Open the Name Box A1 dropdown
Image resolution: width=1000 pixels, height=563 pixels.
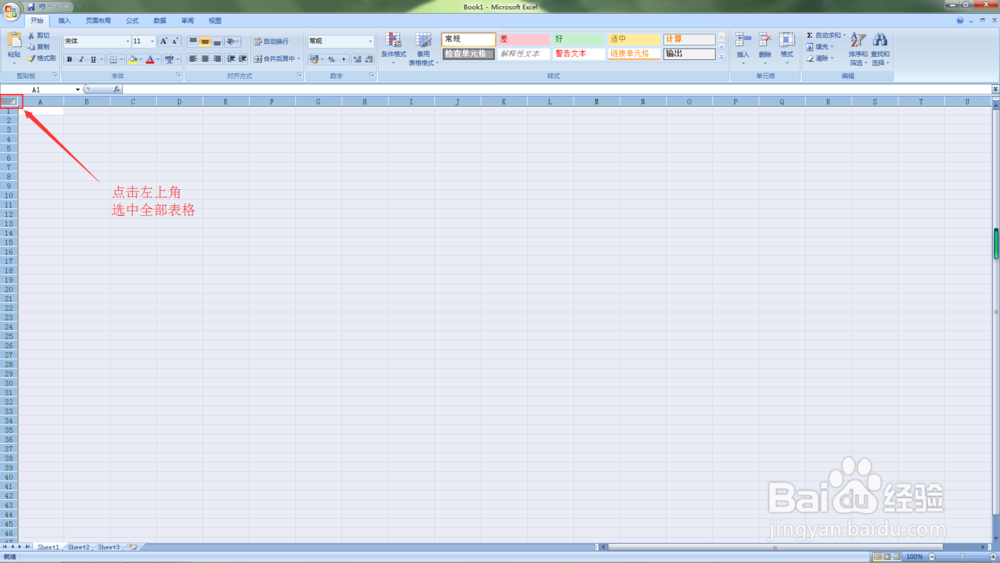[78, 90]
